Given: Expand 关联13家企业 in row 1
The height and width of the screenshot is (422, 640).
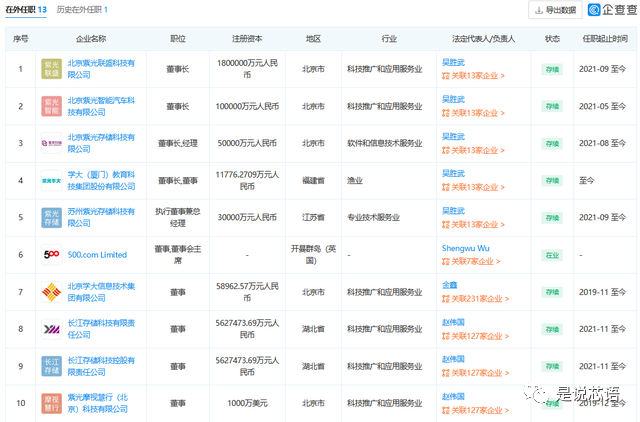Looking at the screenshot, I should tap(473, 76).
